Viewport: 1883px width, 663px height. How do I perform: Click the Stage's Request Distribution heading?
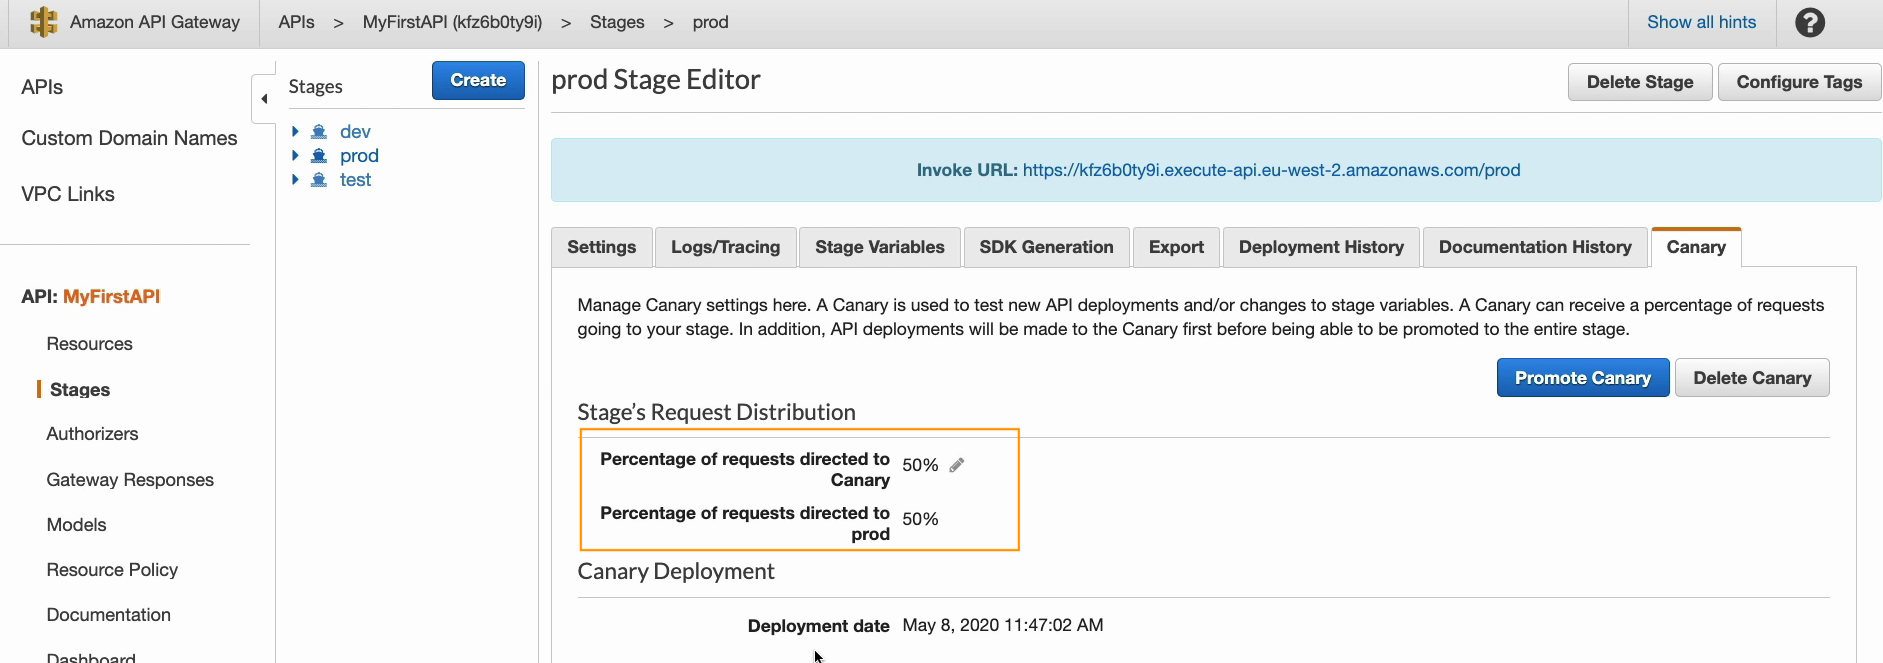pos(716,412)
